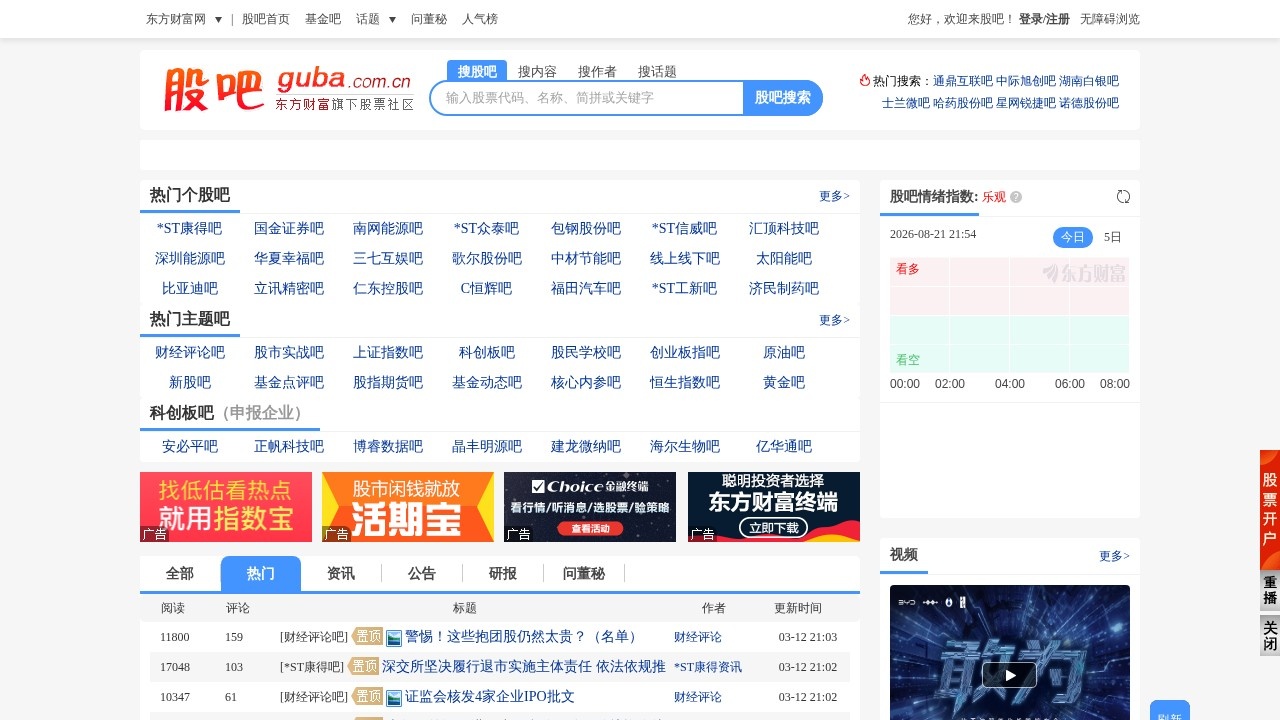Viewport: 1280px width, 720px height.
Task: Open 安必平吧 link
Action: tap(190, 447)
